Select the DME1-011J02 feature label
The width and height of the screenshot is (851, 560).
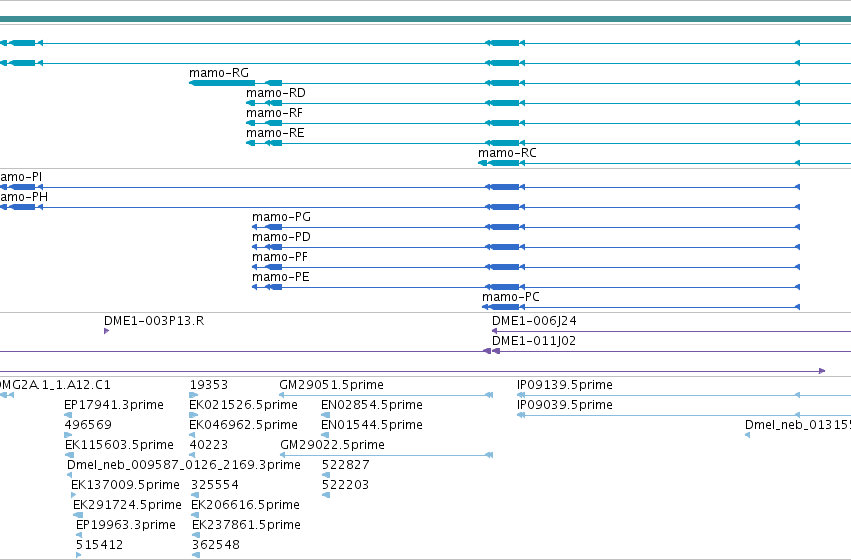pyautogui.click(x=534, y=341)
